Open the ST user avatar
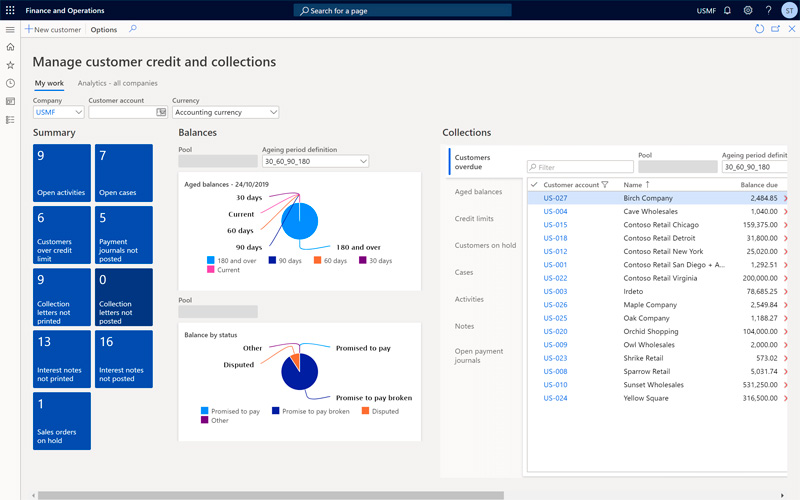 pos(789,10)
